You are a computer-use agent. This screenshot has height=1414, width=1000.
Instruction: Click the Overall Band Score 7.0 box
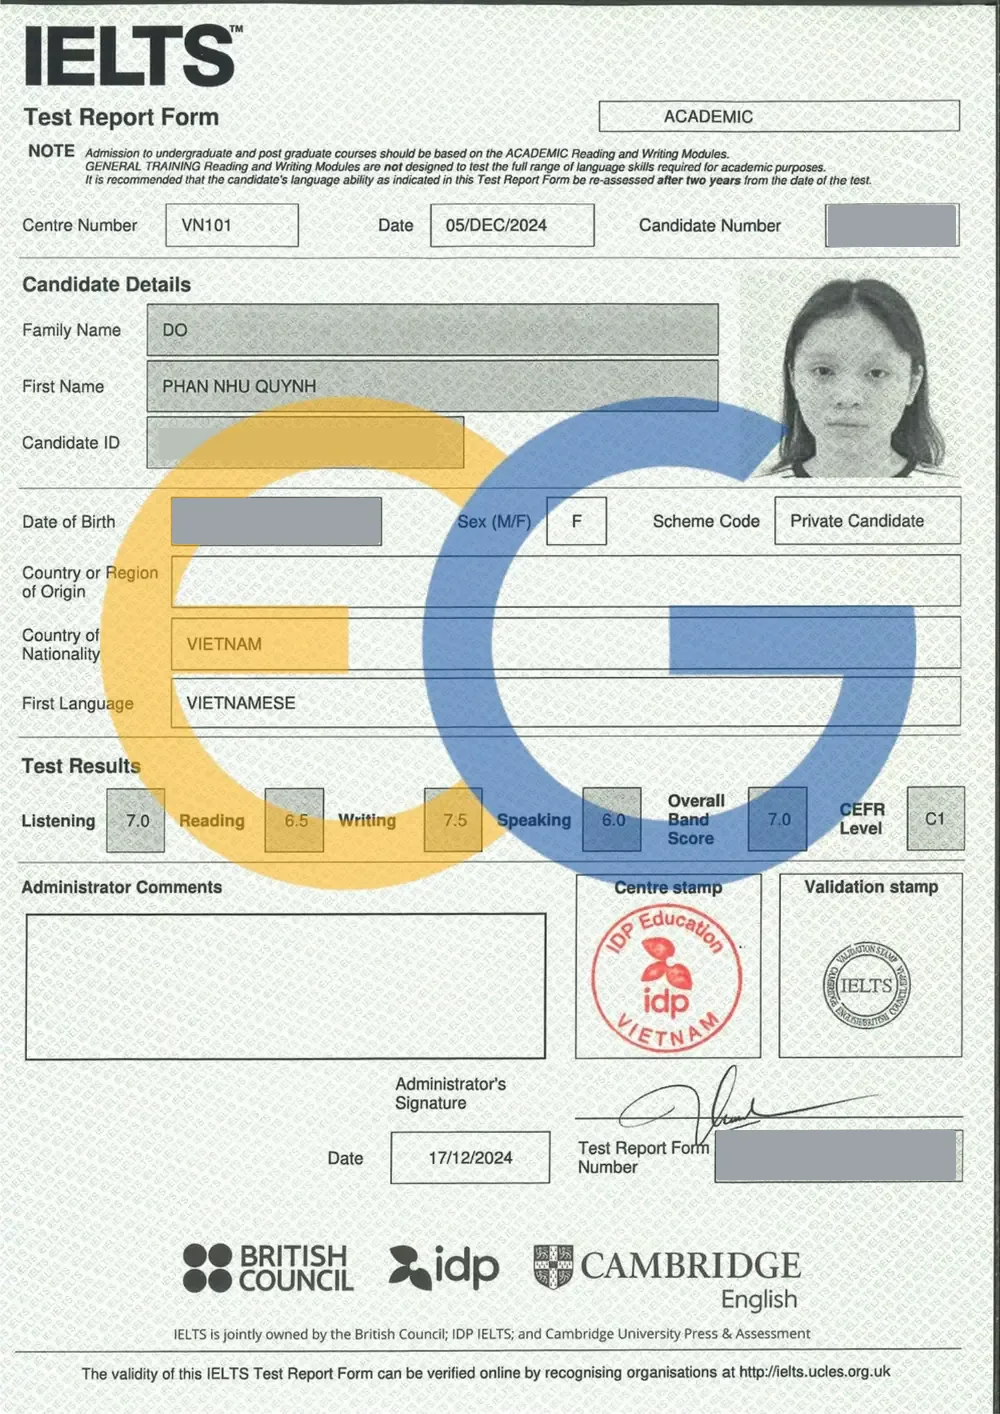pos(778,819)
